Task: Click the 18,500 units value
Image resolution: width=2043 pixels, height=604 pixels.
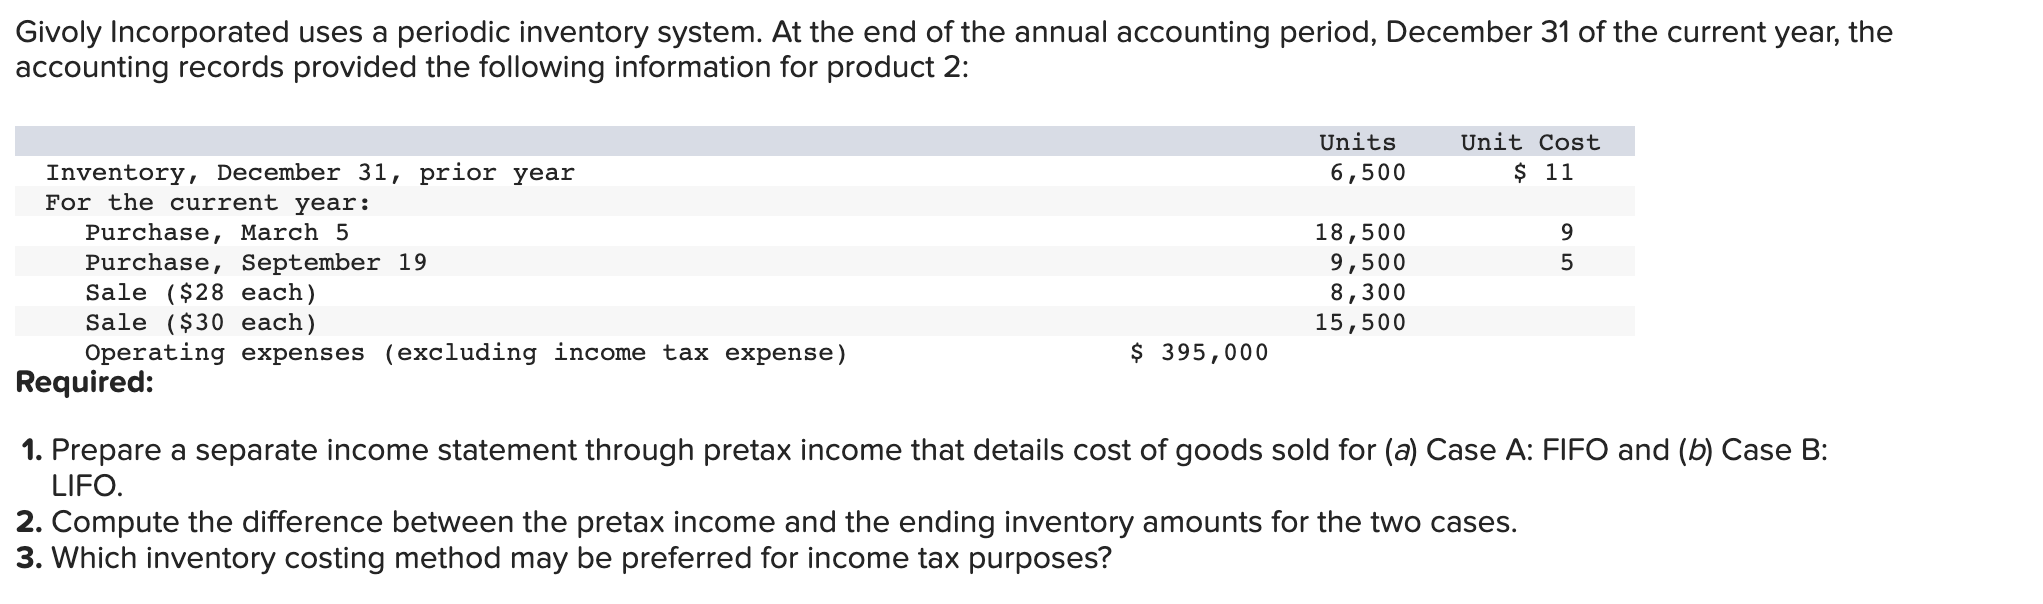Action: pos(1360,232)
